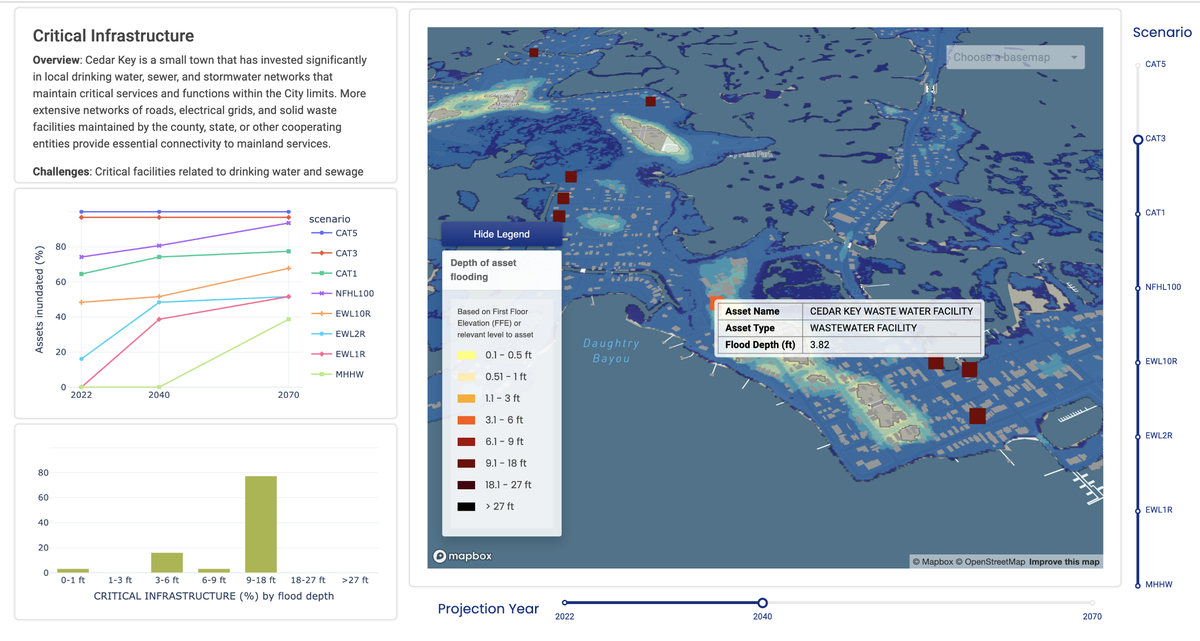
Task: Click the > 27 ft black swatch
Action: click(465, 506)
